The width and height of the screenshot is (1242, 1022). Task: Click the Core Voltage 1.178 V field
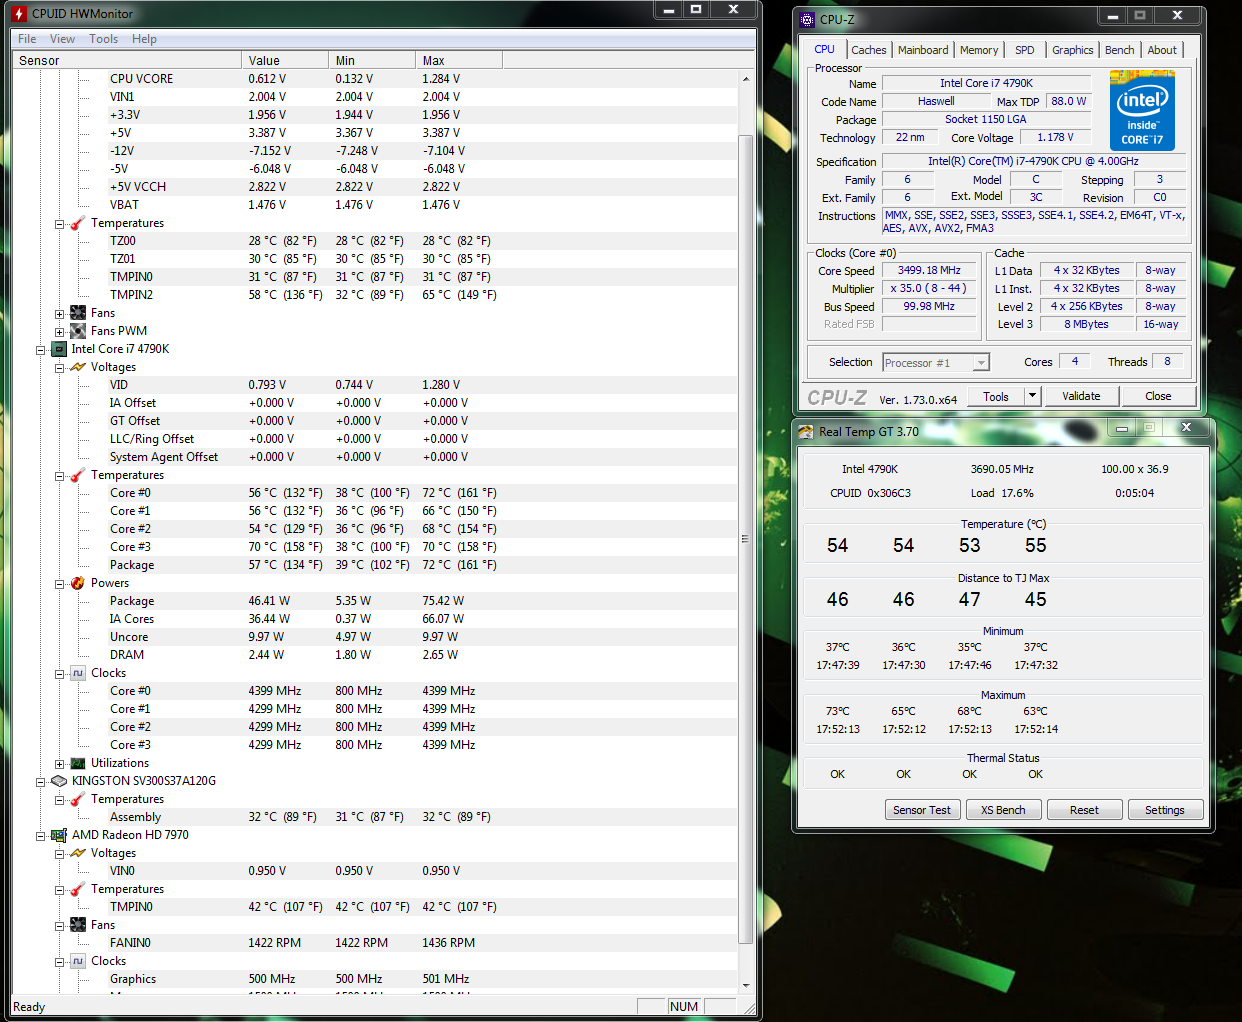click(x=1055, y=138)
